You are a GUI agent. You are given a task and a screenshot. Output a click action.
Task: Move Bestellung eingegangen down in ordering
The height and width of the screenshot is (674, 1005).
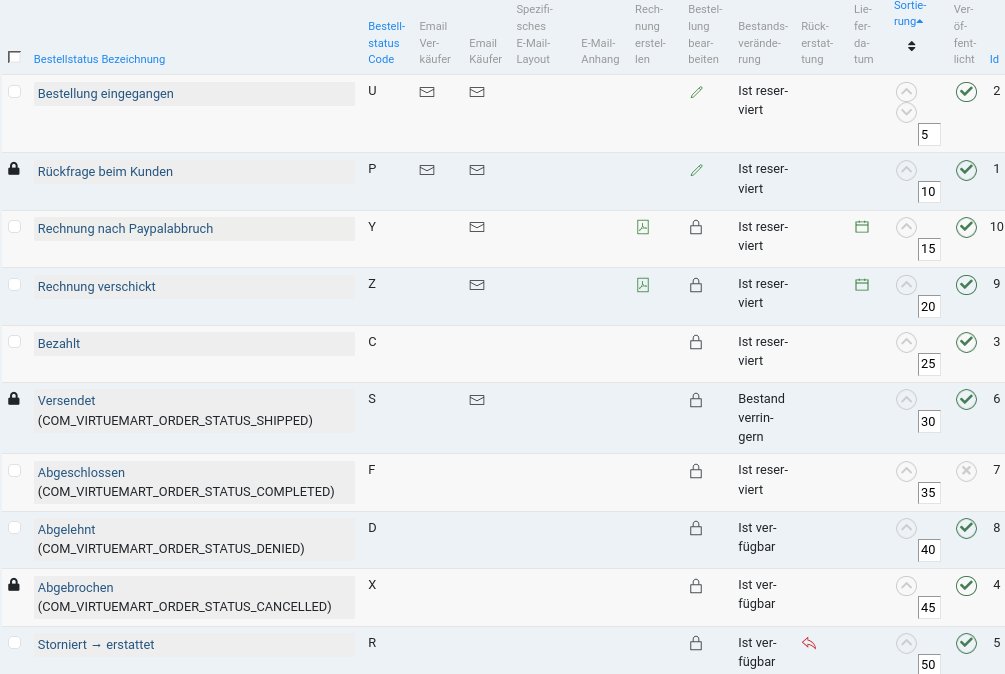pos(906,111)
